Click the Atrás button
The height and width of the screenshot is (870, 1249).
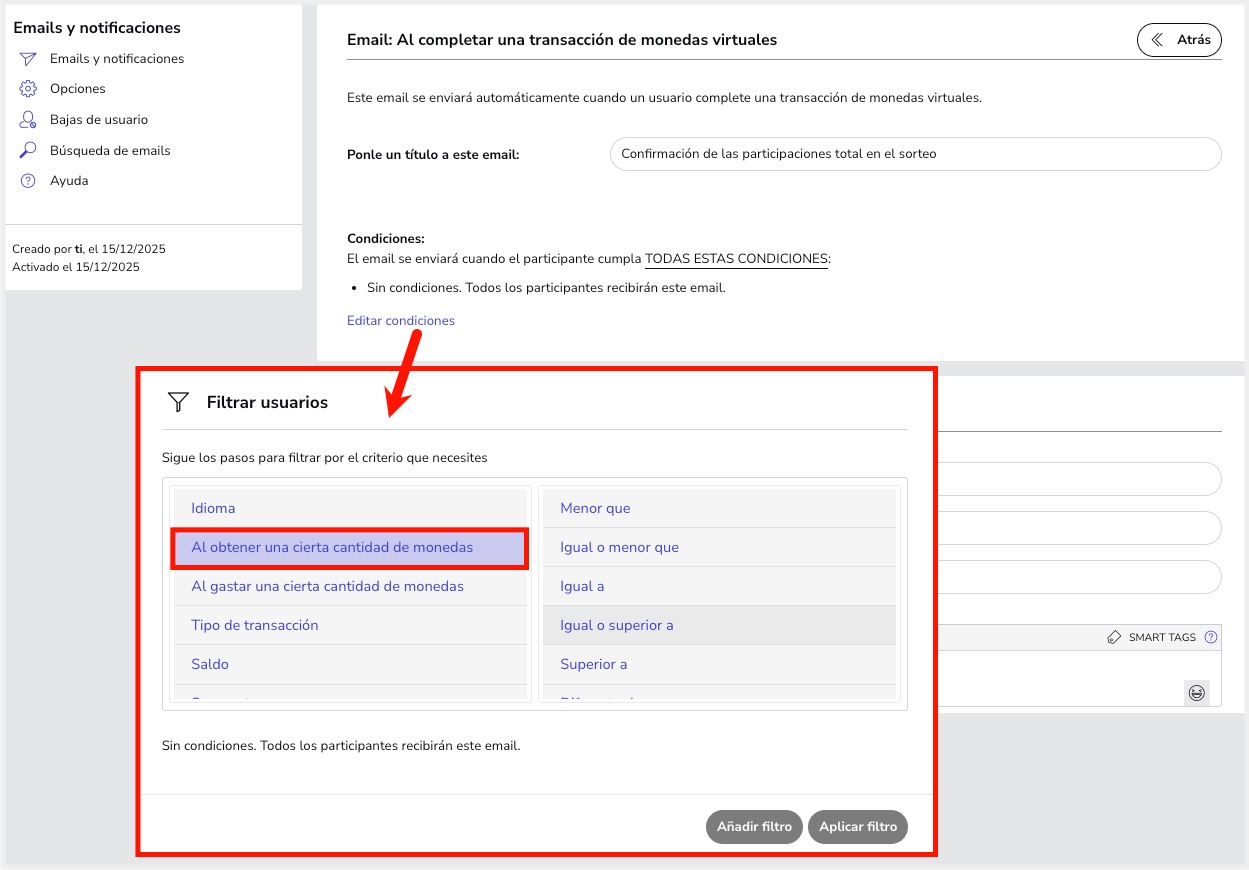point(1179,40)
